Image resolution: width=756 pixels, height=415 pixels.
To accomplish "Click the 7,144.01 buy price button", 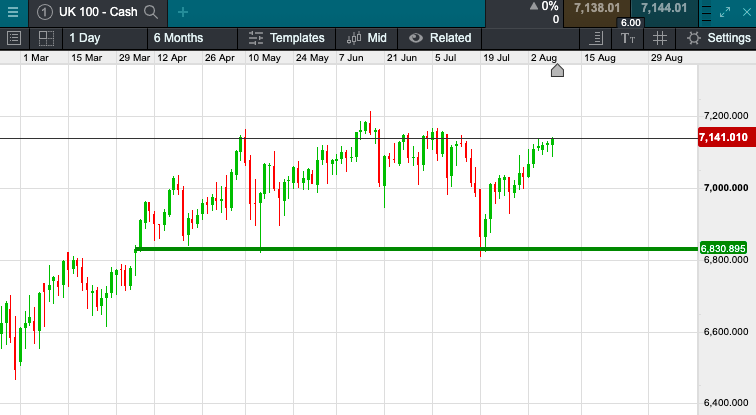I will [664, 9].
